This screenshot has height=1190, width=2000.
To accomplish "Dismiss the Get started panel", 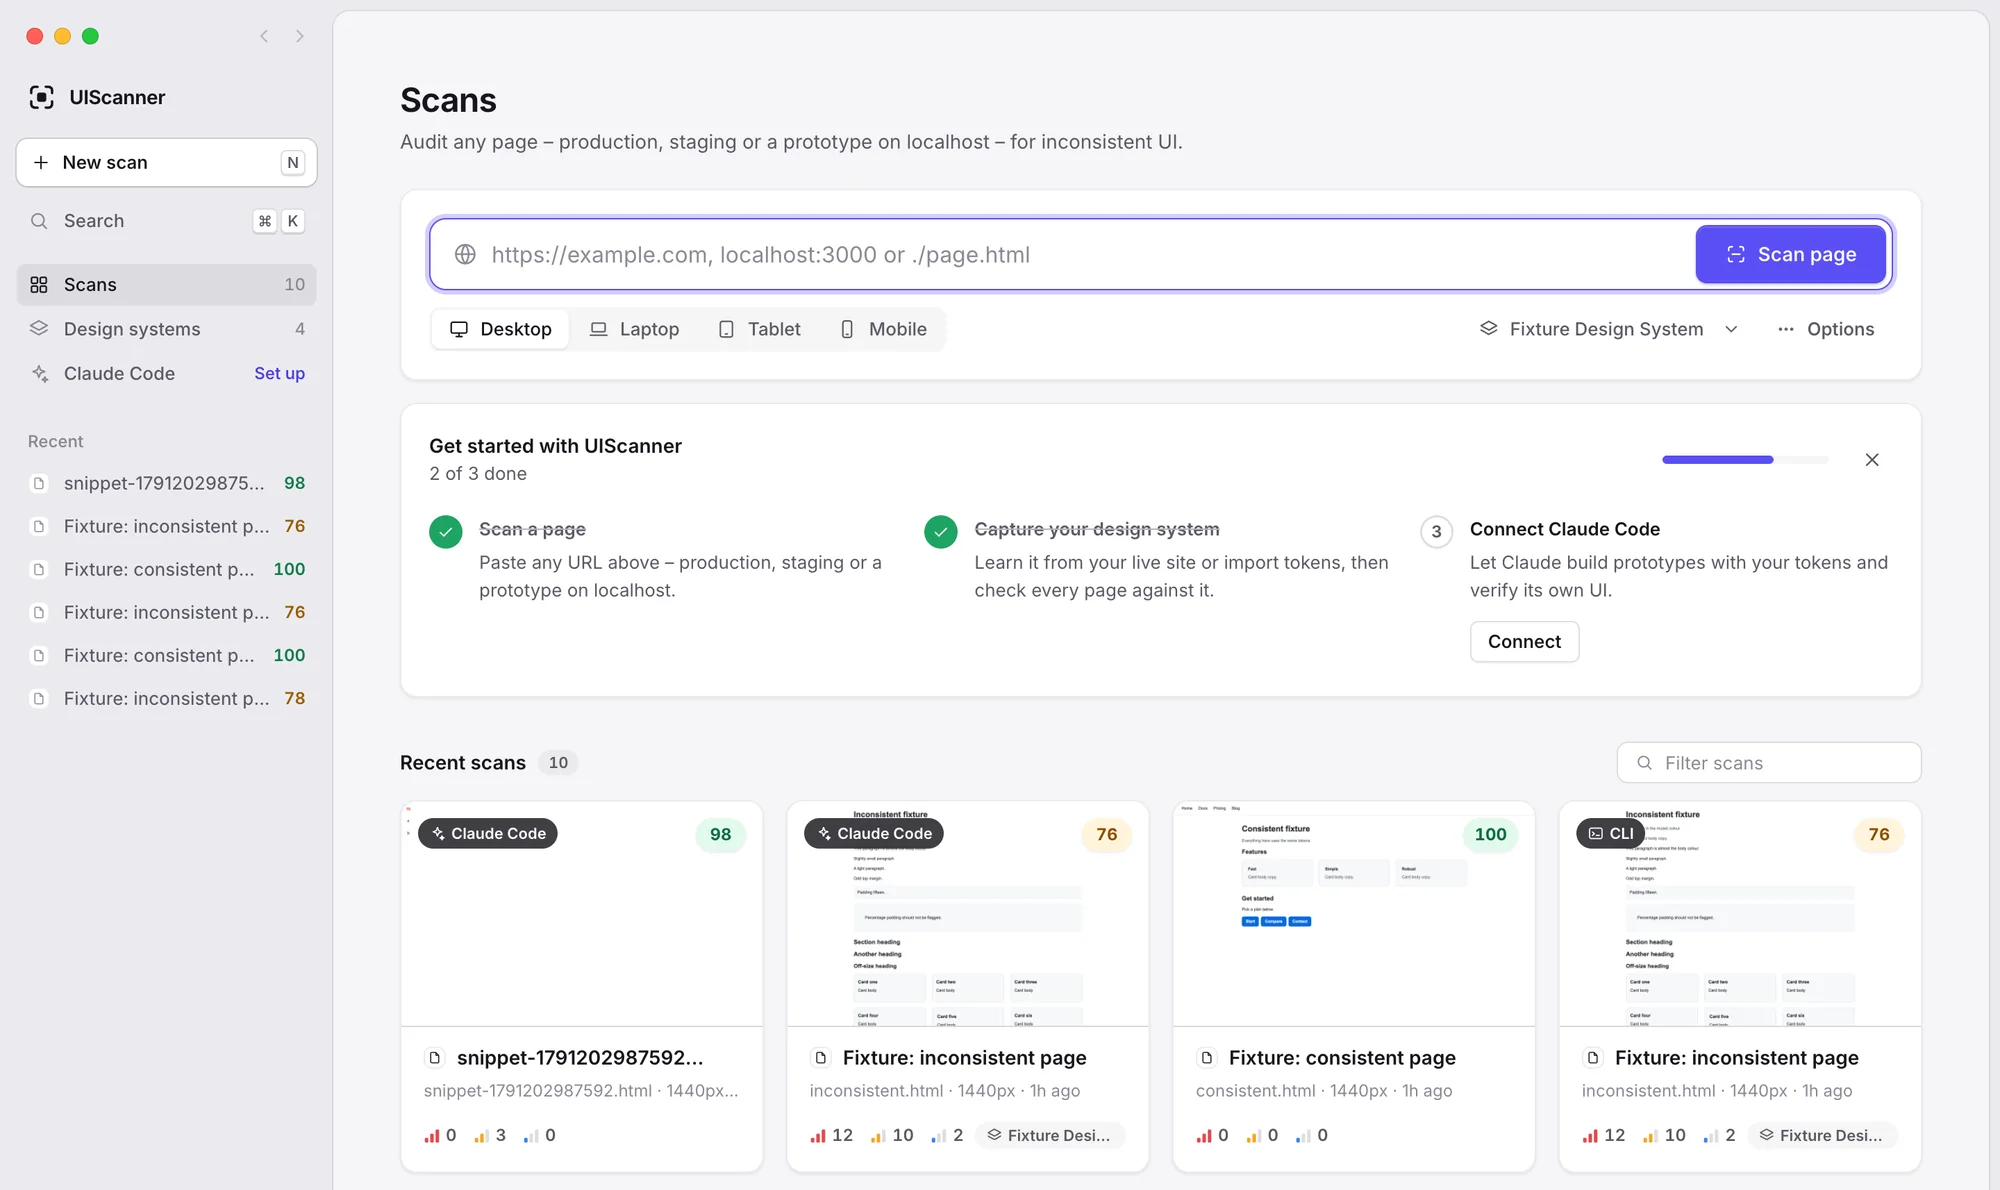I will 1872,460.
